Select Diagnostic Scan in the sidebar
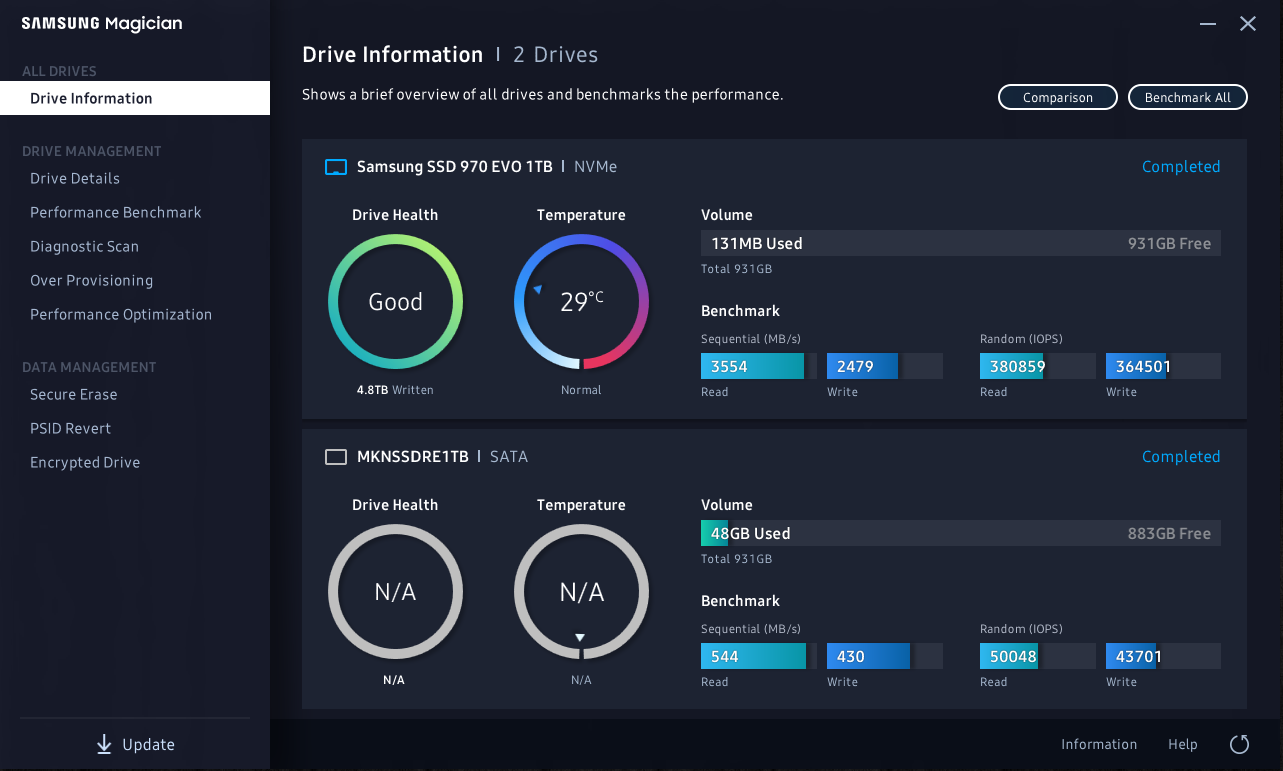The image size is (1283, 771). coord(84,247)
